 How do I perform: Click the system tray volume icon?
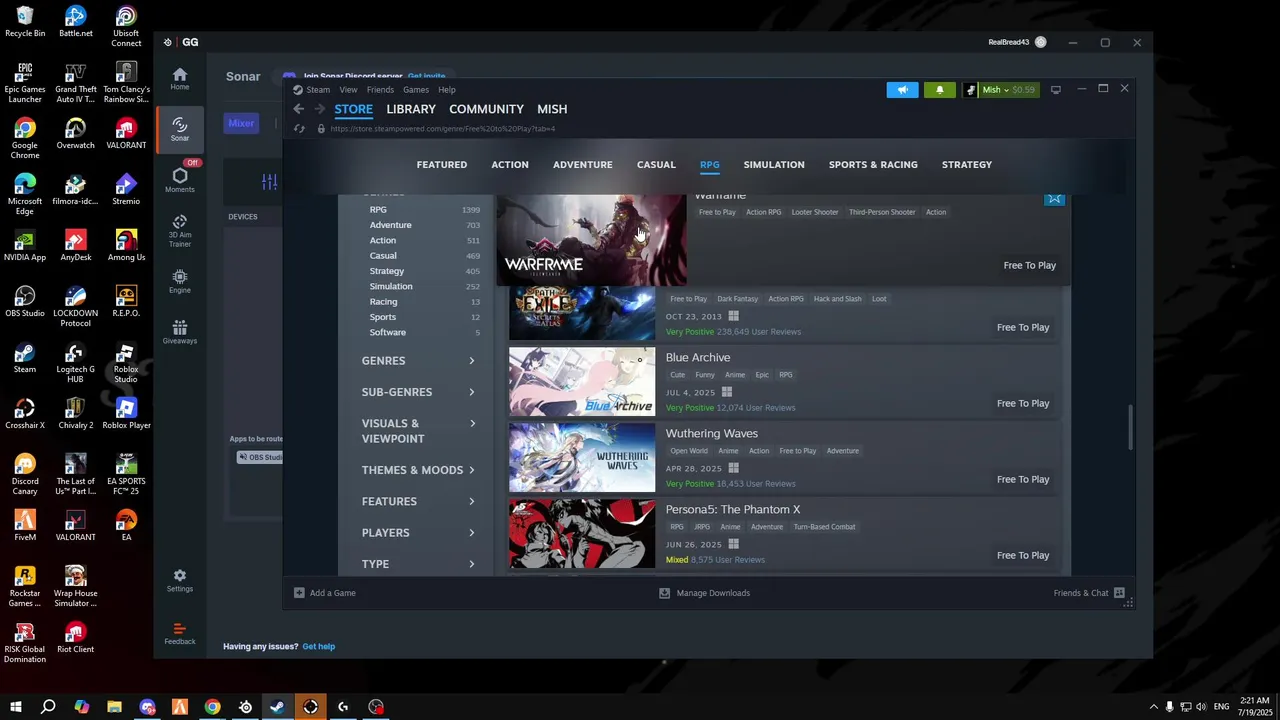point(1201,707)
